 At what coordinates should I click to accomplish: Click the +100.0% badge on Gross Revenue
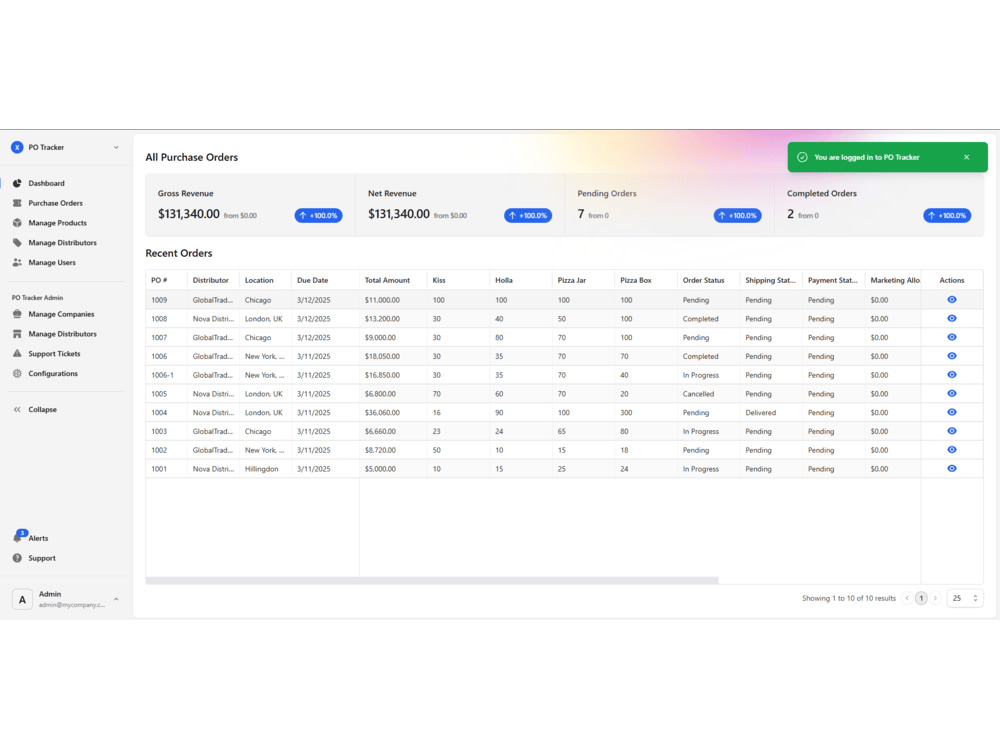(319, 215)
